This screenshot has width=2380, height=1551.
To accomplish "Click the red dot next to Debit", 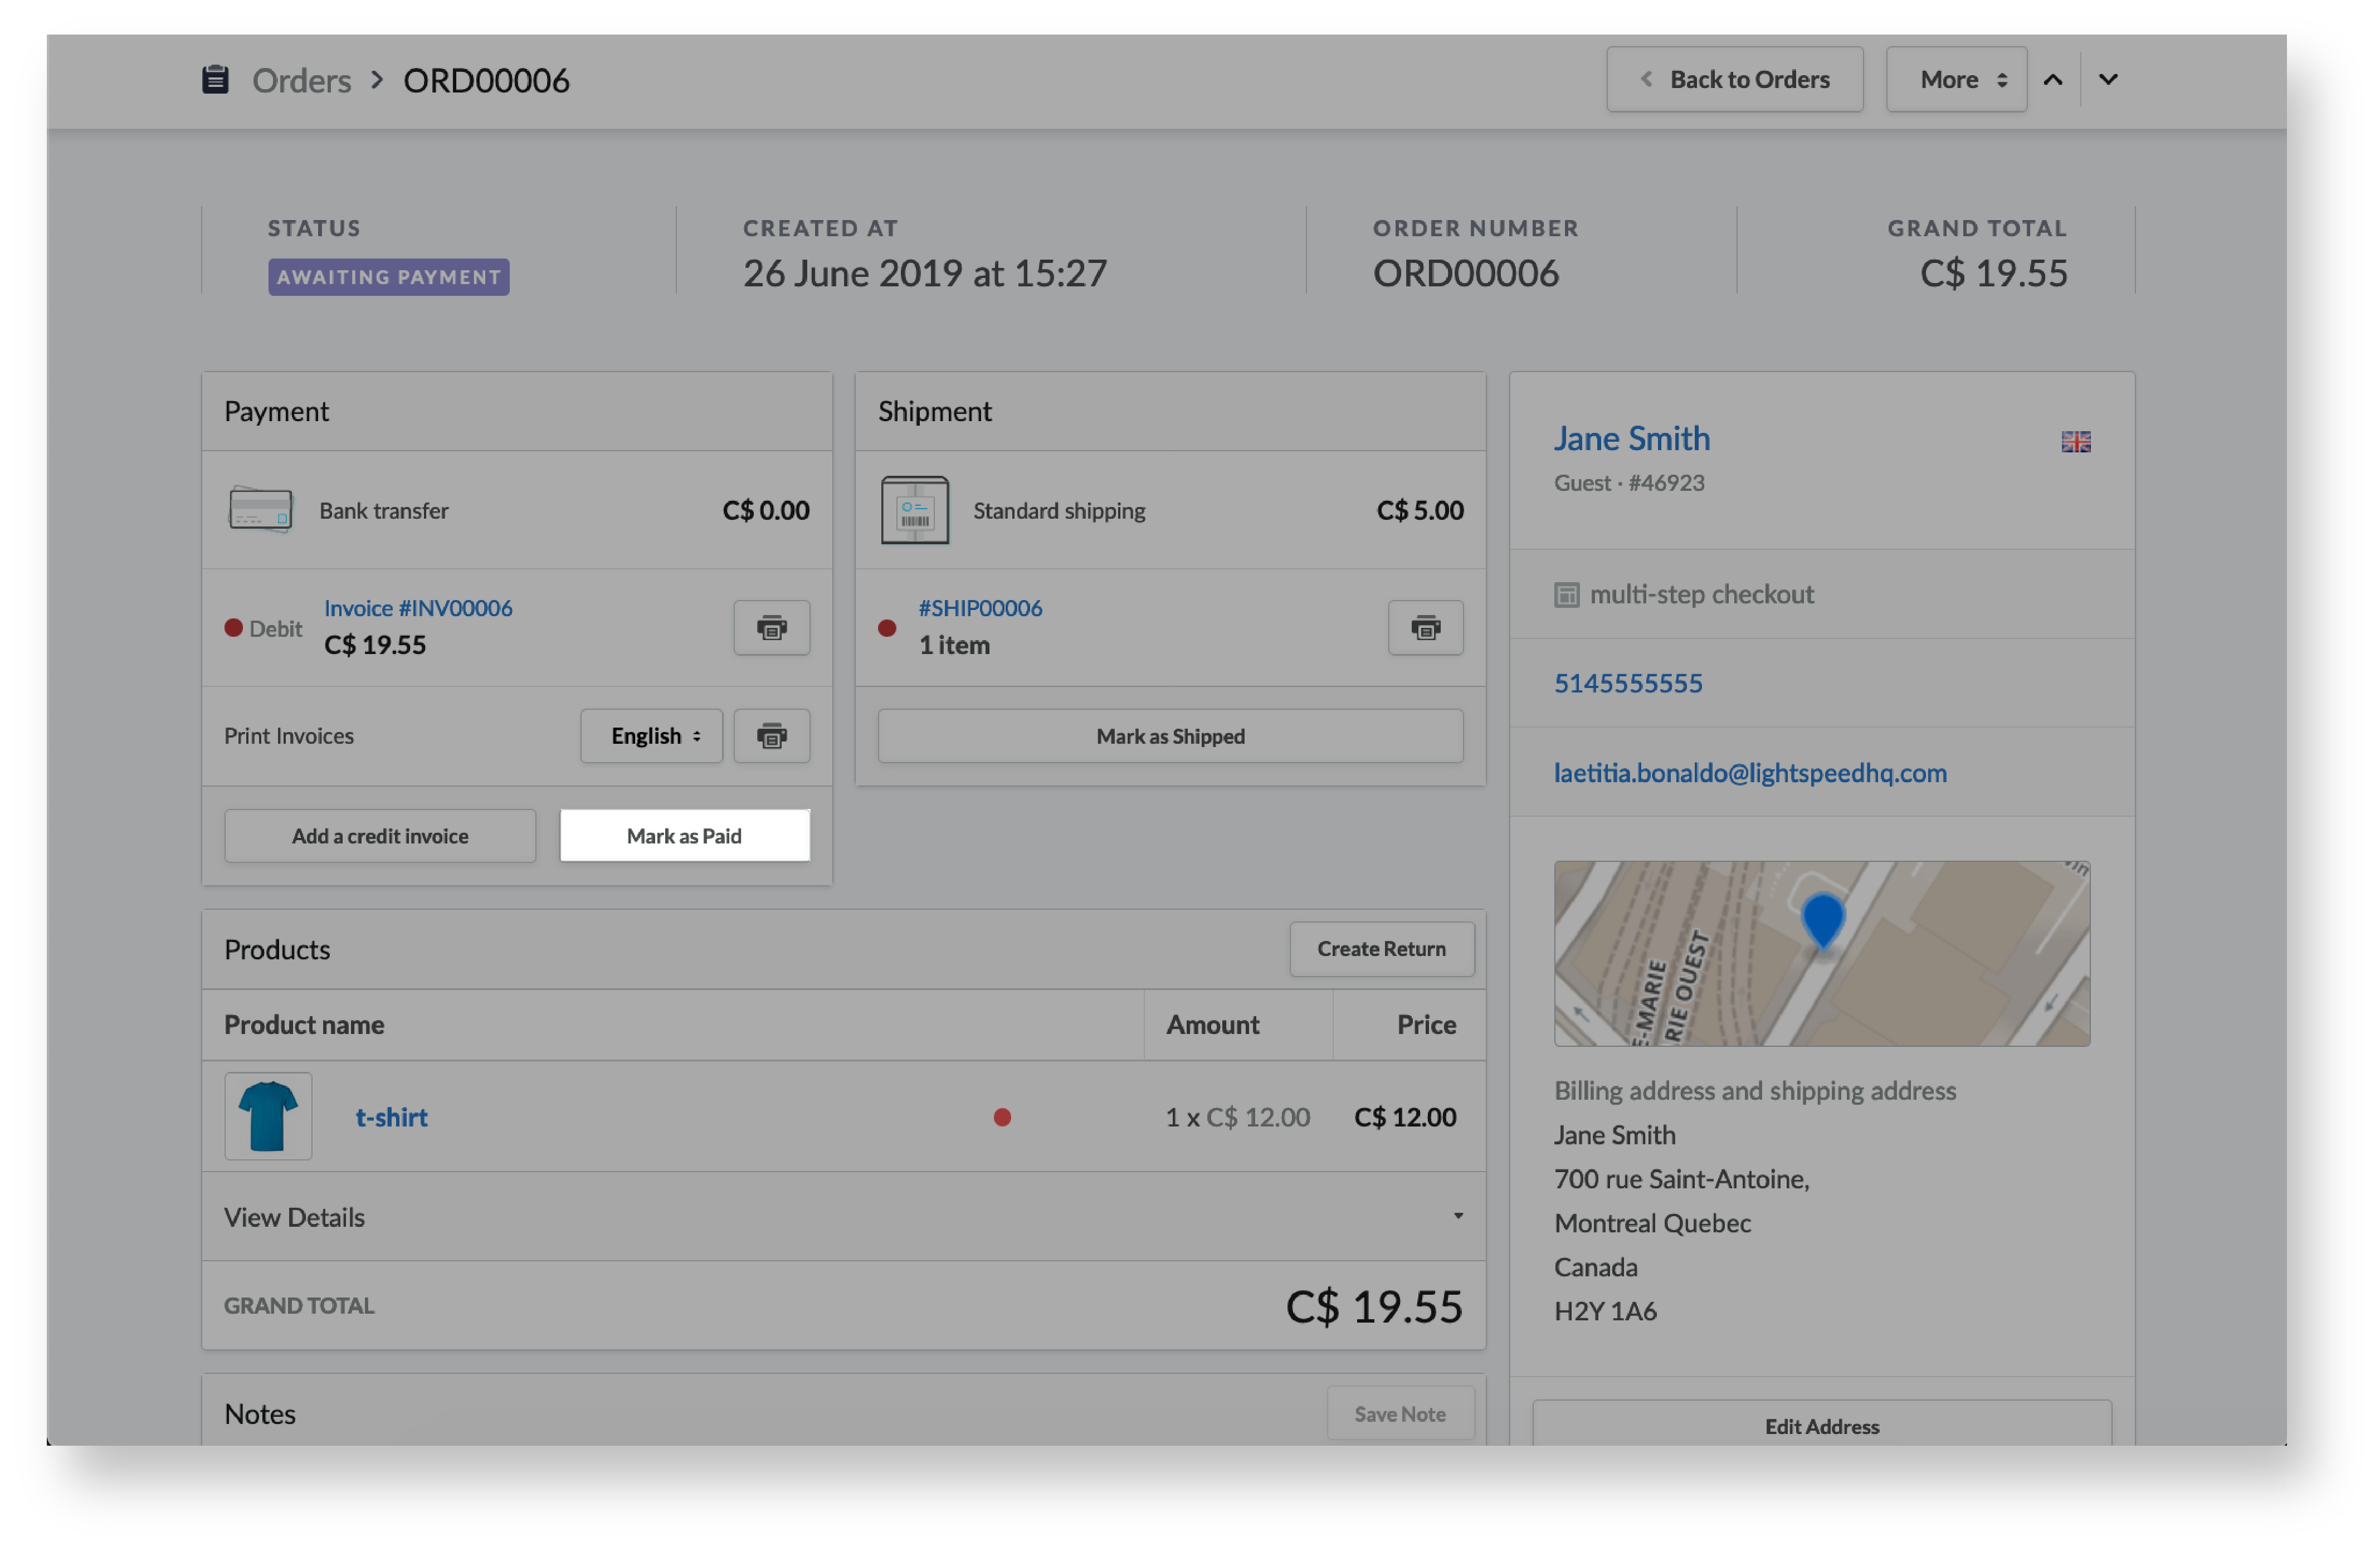I will click(x=233, y=628).
